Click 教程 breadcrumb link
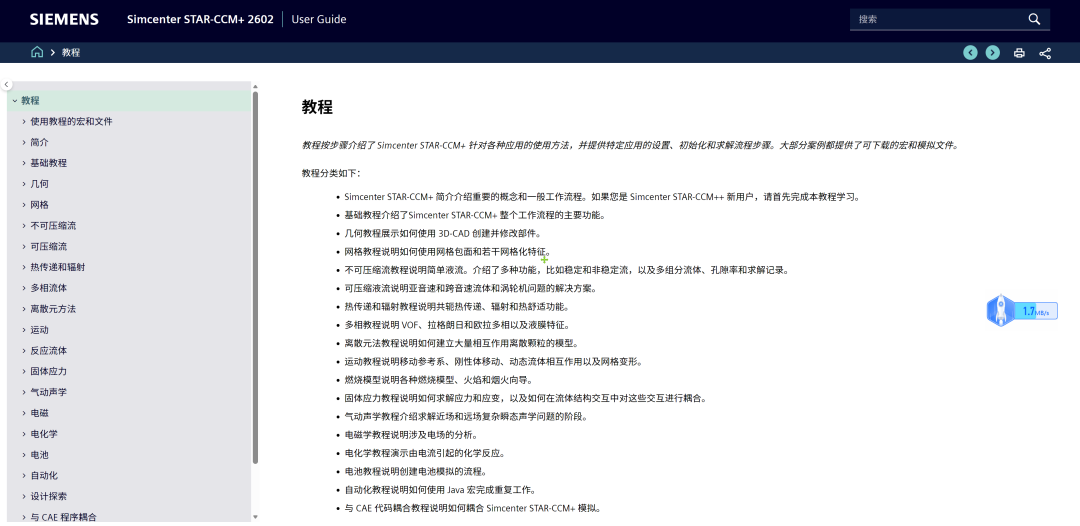Screen dimensions: 1080x526 pyautogui.click(x=71, y=52)
